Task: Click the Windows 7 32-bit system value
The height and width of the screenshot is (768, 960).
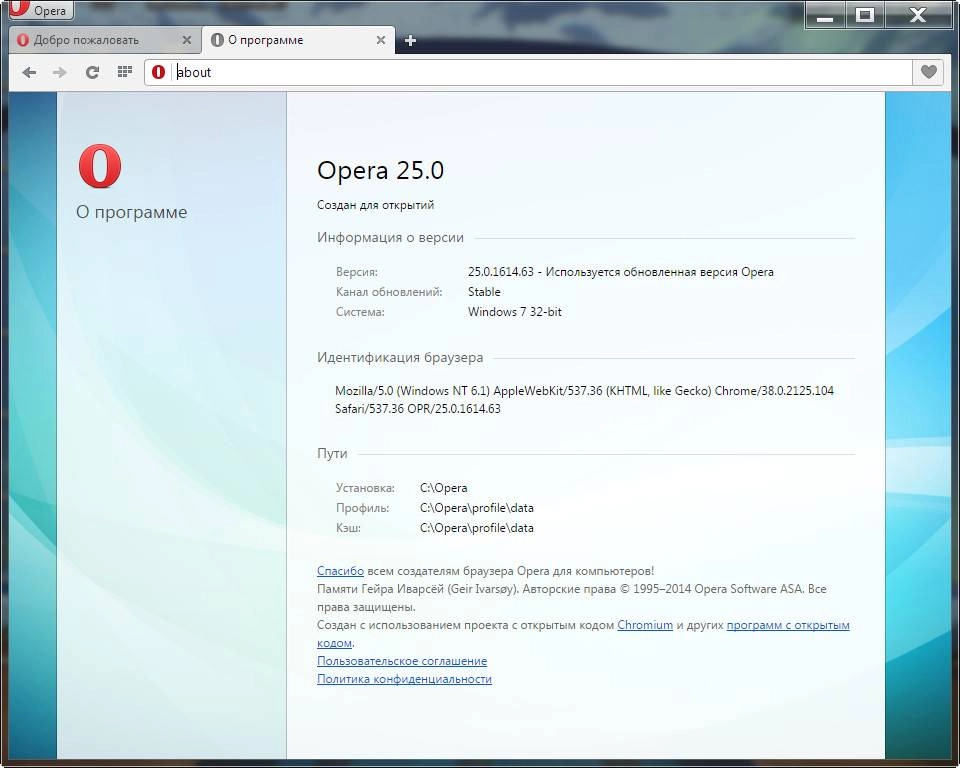Action: point(514,312)
